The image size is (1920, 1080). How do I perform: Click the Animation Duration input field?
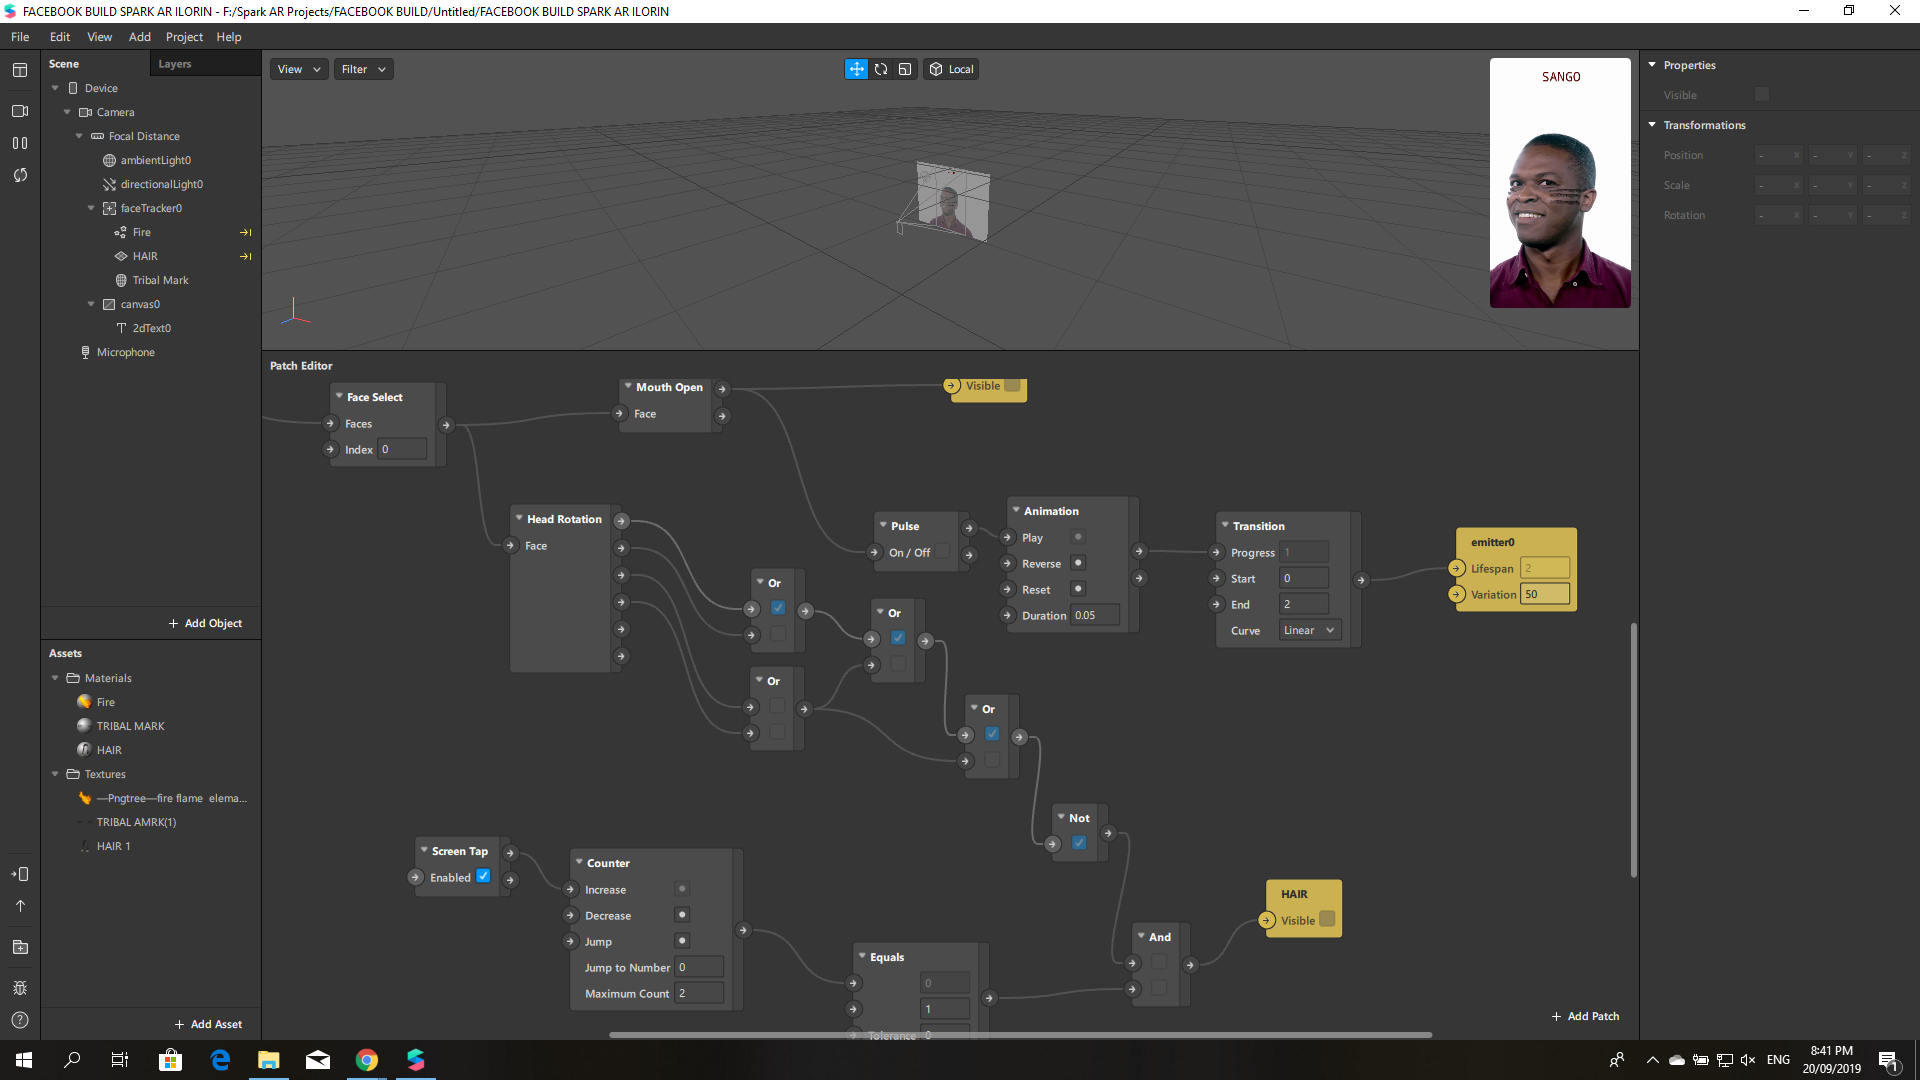[1094, 615]
